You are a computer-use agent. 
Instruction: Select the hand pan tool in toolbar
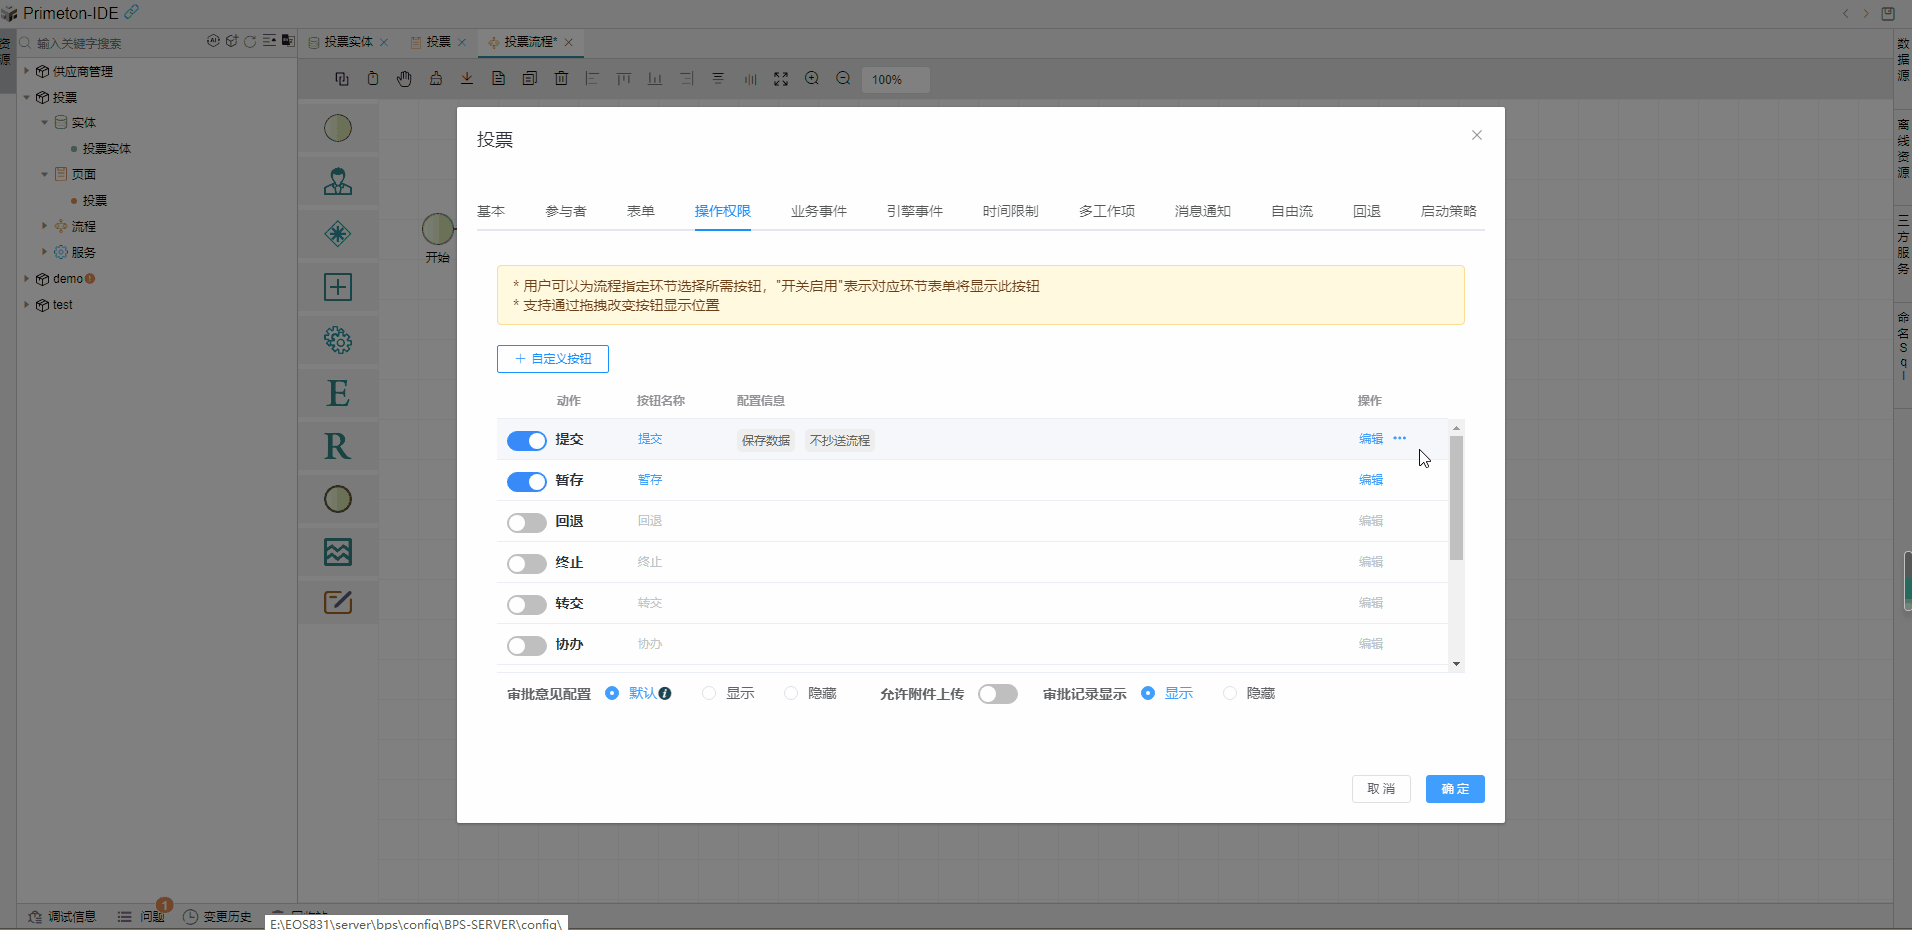click(404, 79)
